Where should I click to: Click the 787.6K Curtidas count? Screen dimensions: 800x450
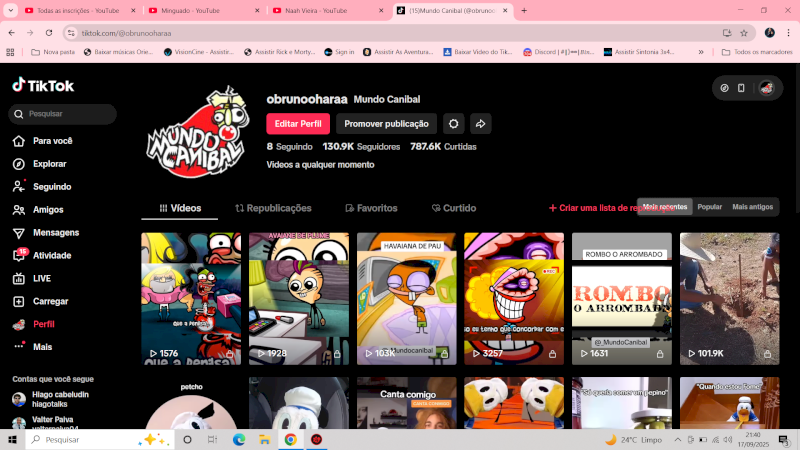point(443,146)
